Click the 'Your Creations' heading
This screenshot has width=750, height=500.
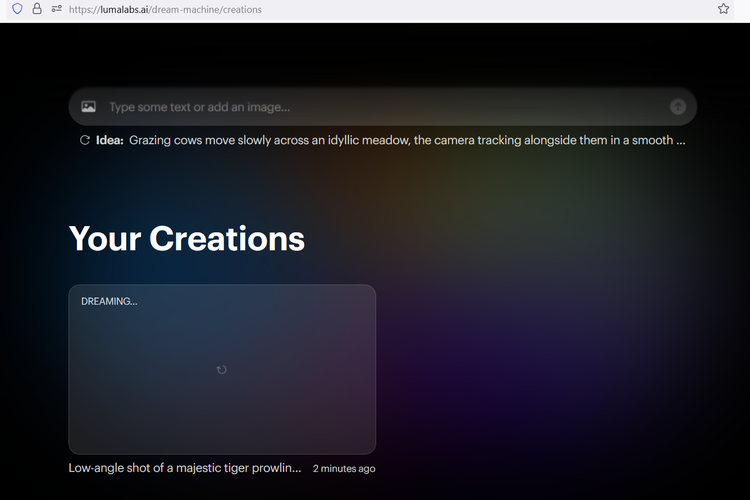click(x=187, y=239)
